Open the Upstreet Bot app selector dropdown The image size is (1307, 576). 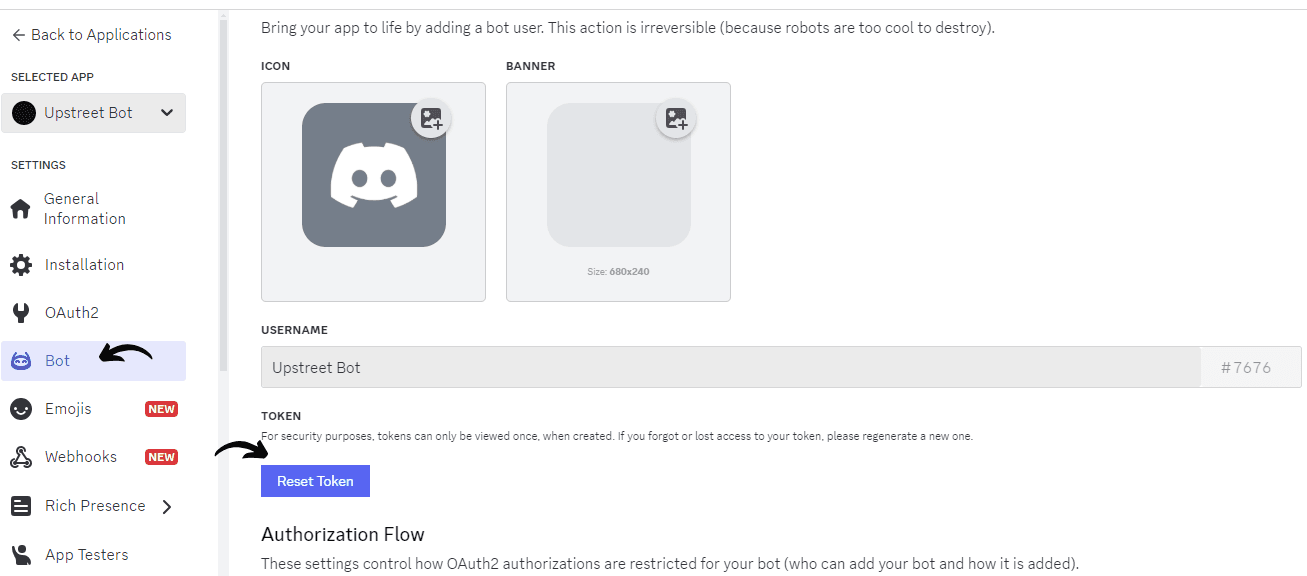[x=94, y=113]
